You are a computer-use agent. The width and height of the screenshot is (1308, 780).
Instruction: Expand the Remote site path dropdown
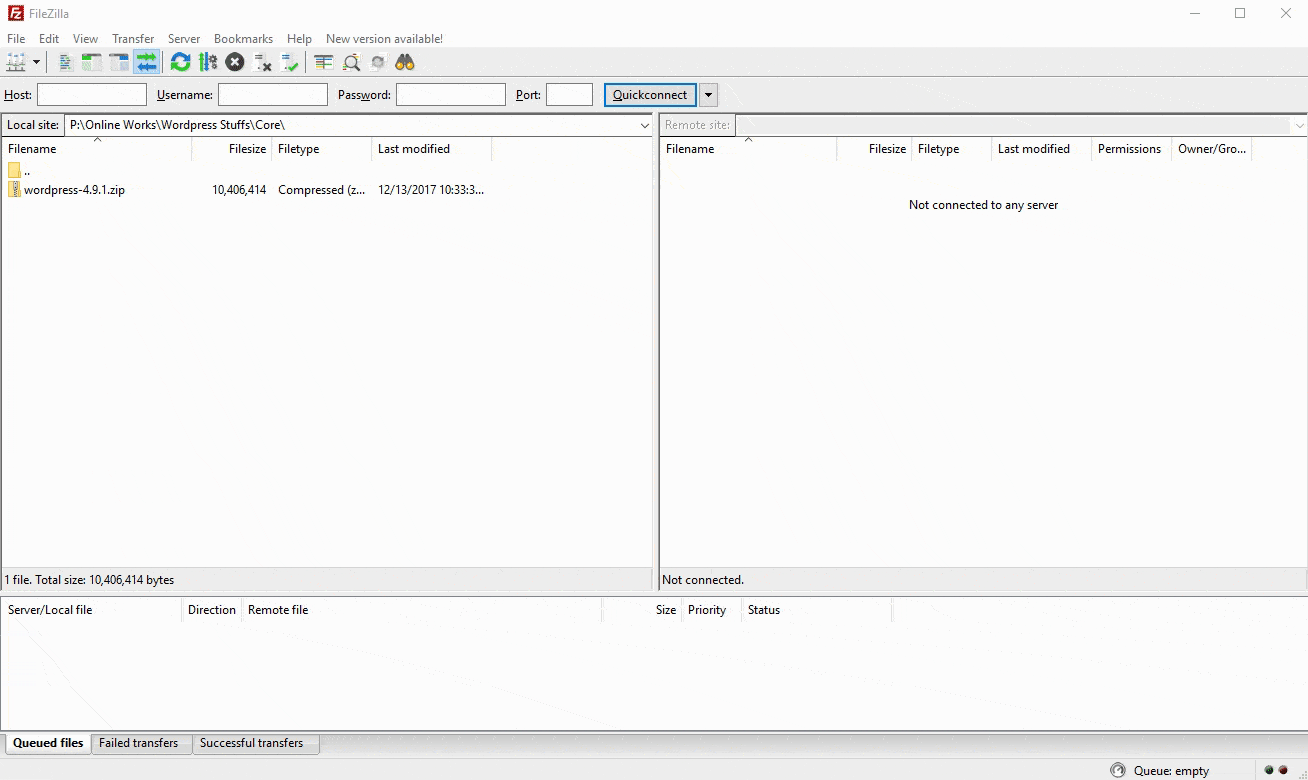[1299, 125]
